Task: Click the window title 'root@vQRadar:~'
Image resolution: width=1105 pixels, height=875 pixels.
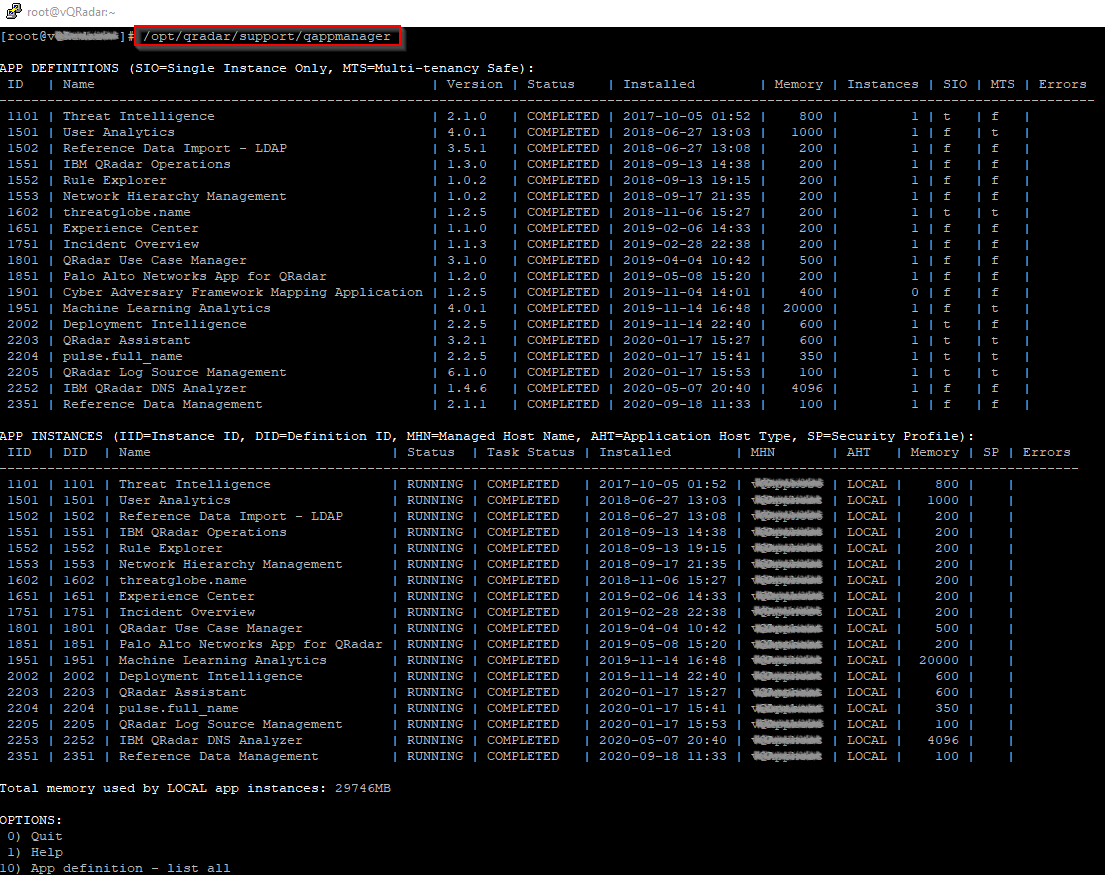Action: [x=71, y=12]
